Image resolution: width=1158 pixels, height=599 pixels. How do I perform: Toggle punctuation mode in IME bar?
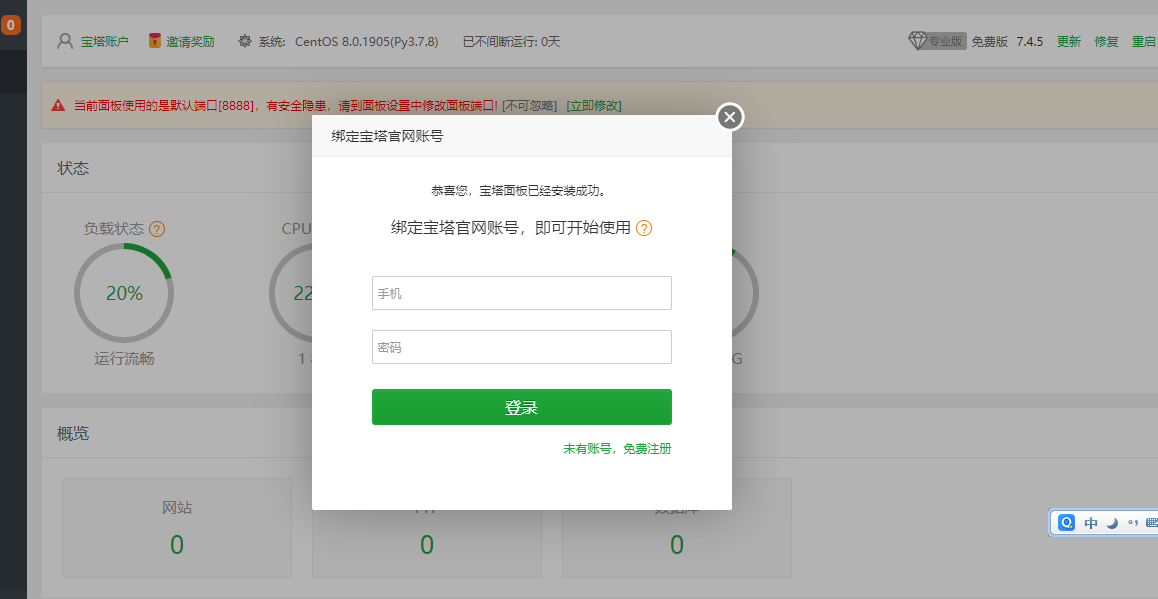point(1133,523)
